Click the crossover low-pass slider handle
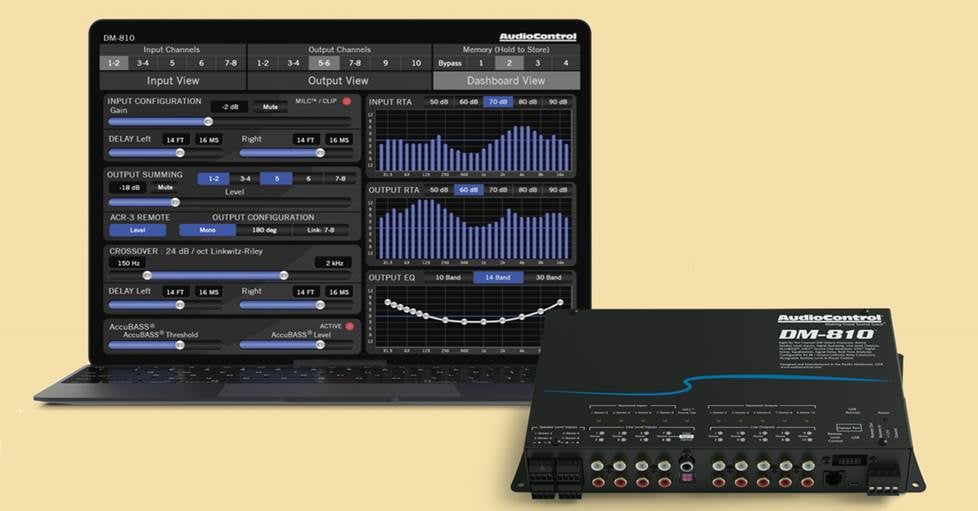978x511 pixels. click(x=284, y=276)
